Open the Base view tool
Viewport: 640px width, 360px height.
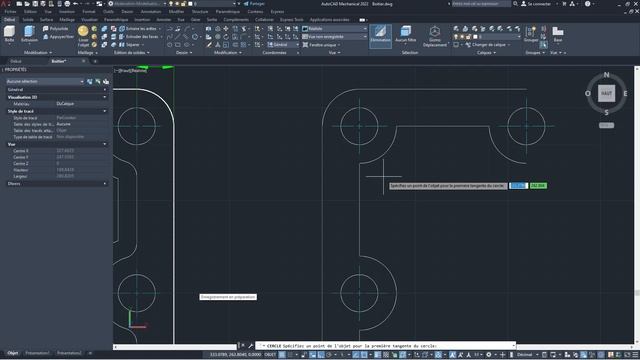558,34
